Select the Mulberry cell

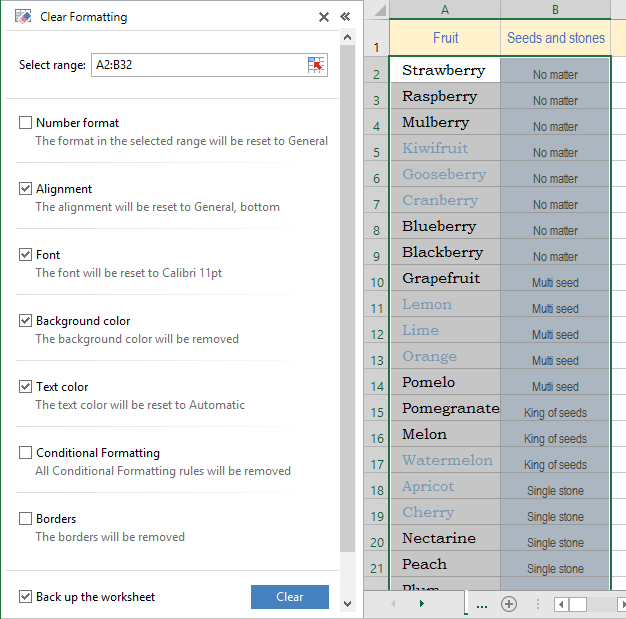pyautogui.click(x=445, y=122)
